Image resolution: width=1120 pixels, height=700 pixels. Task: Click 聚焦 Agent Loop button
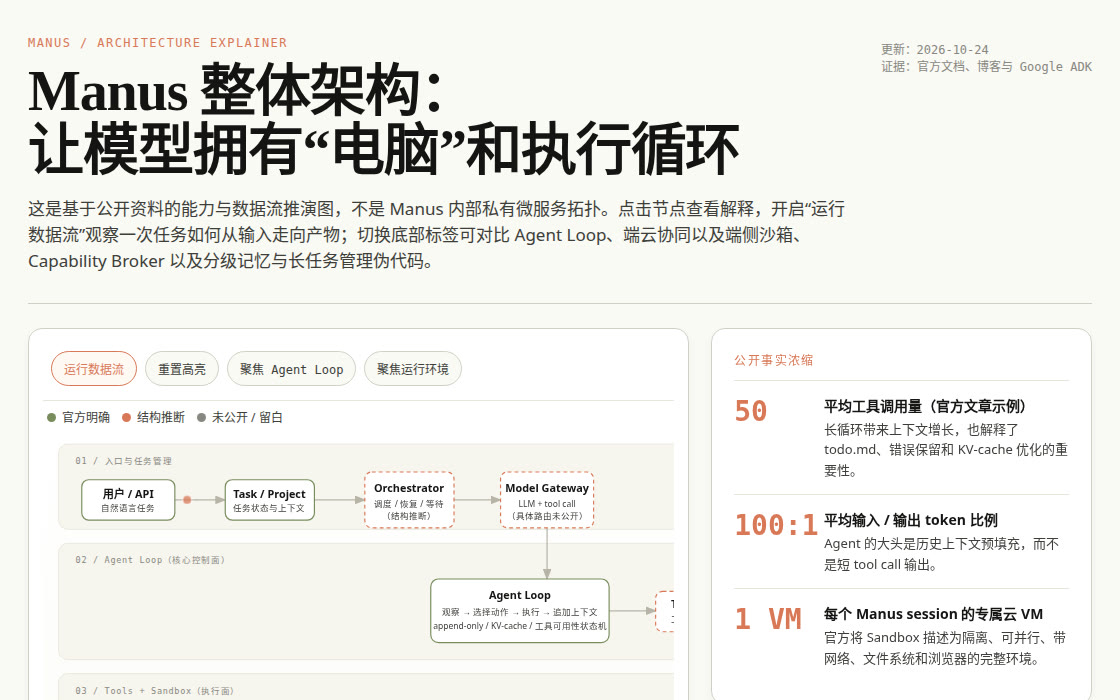[291, 369]
